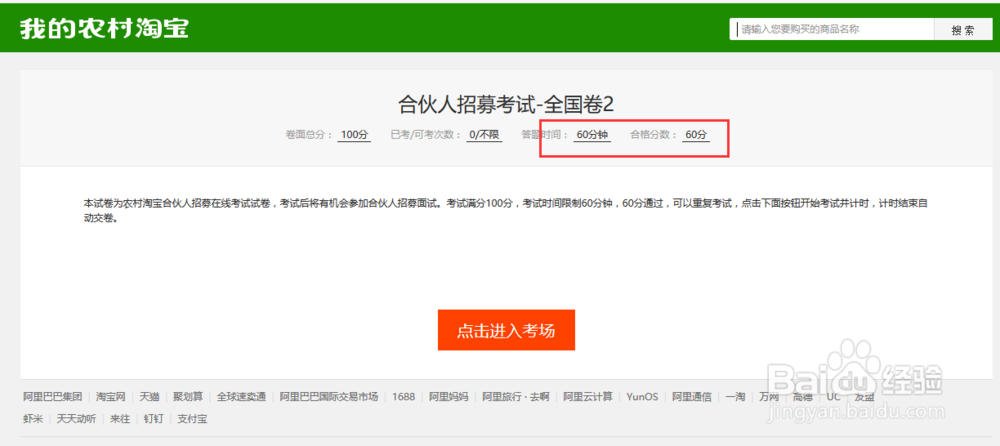This screenshot has height=446, width=1000.
Task: Click the 合格分数 label
Action: 654,135
